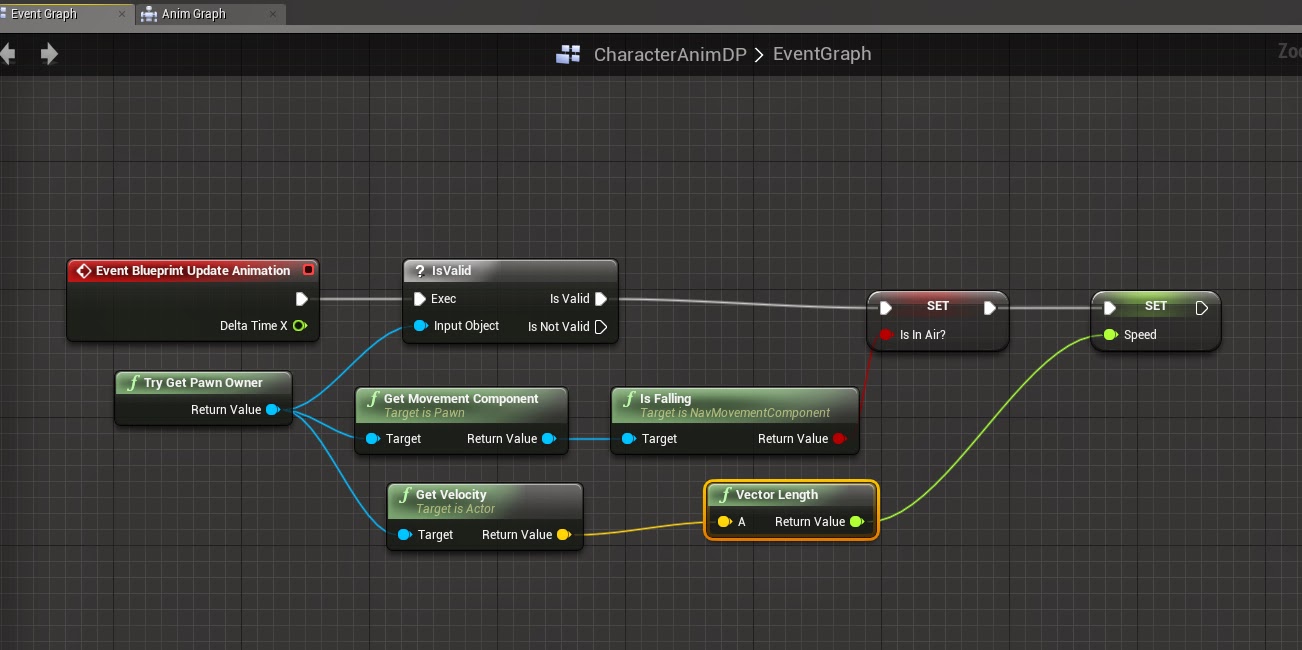This screenshot has height=650, width=1302.
Task: Close the Anim Graph tab
Action: pyautogui.click(x=272, y=15)
